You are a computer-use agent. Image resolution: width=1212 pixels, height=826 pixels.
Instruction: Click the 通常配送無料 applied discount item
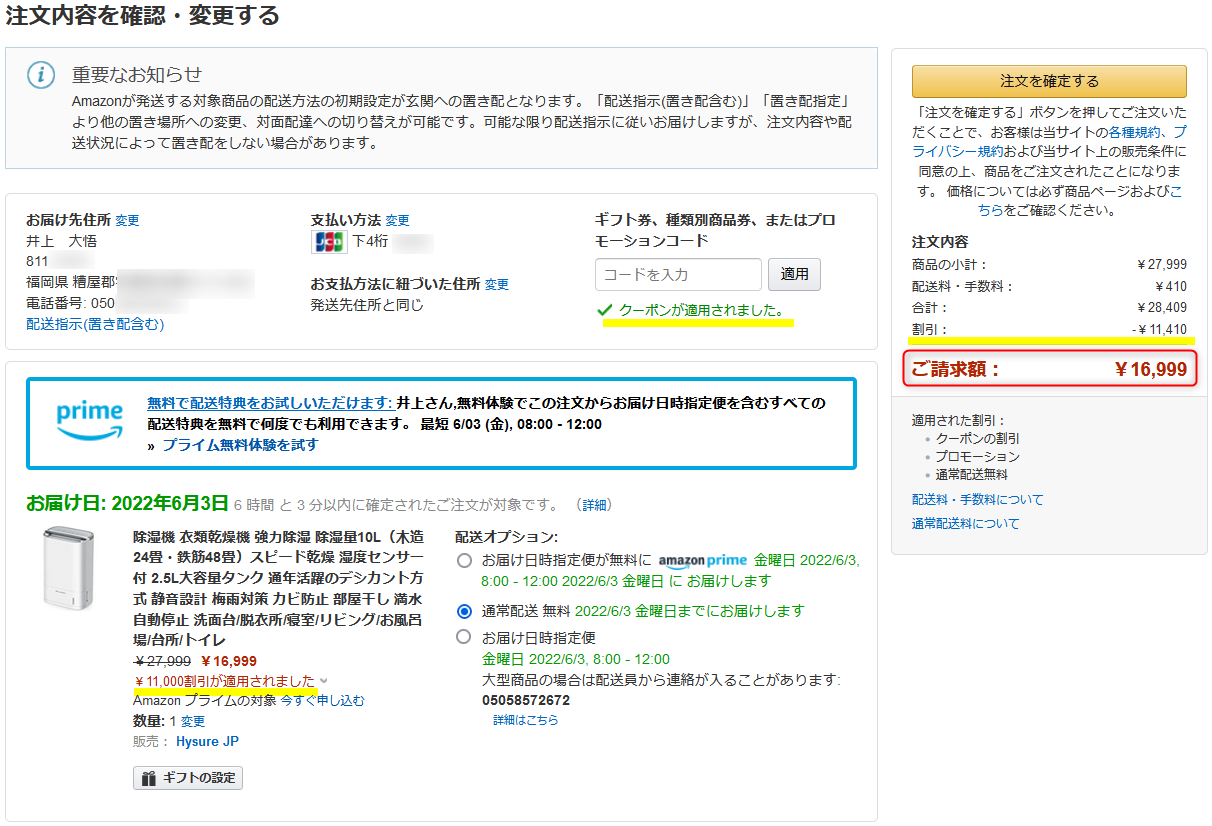(x=972, y=475)
